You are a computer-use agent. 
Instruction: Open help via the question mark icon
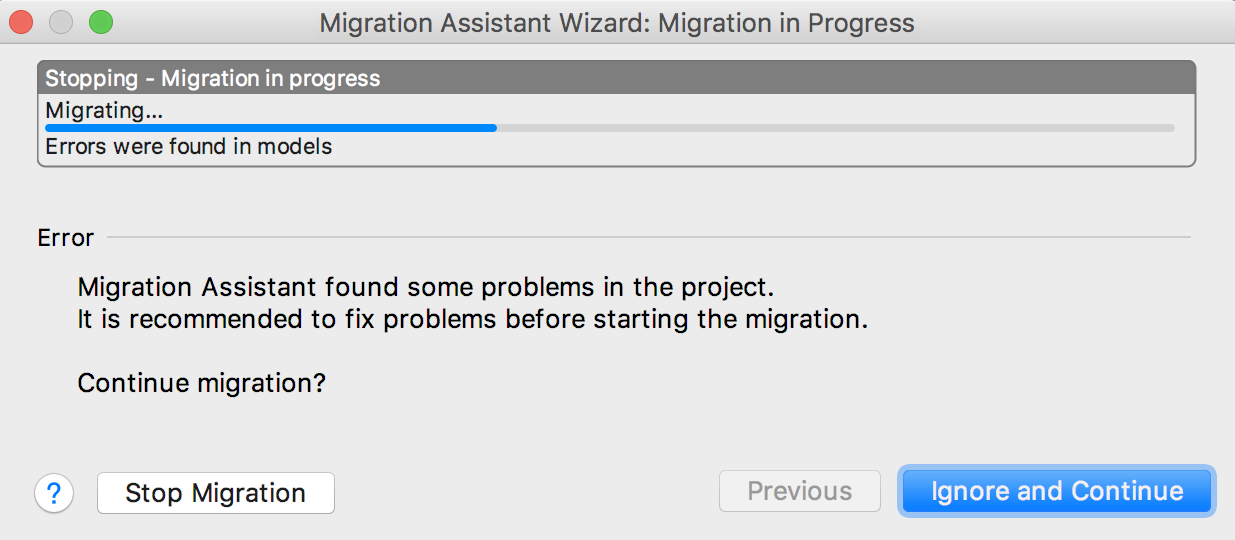click(54, 493)
